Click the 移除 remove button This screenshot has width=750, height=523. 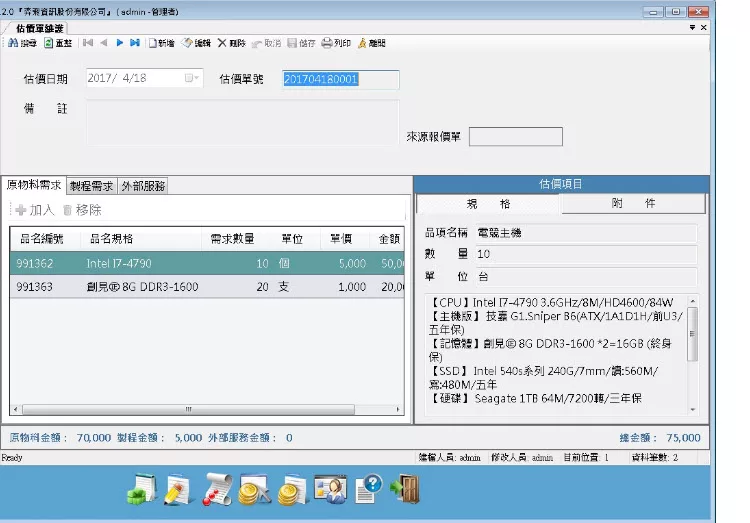coord(82,211)
